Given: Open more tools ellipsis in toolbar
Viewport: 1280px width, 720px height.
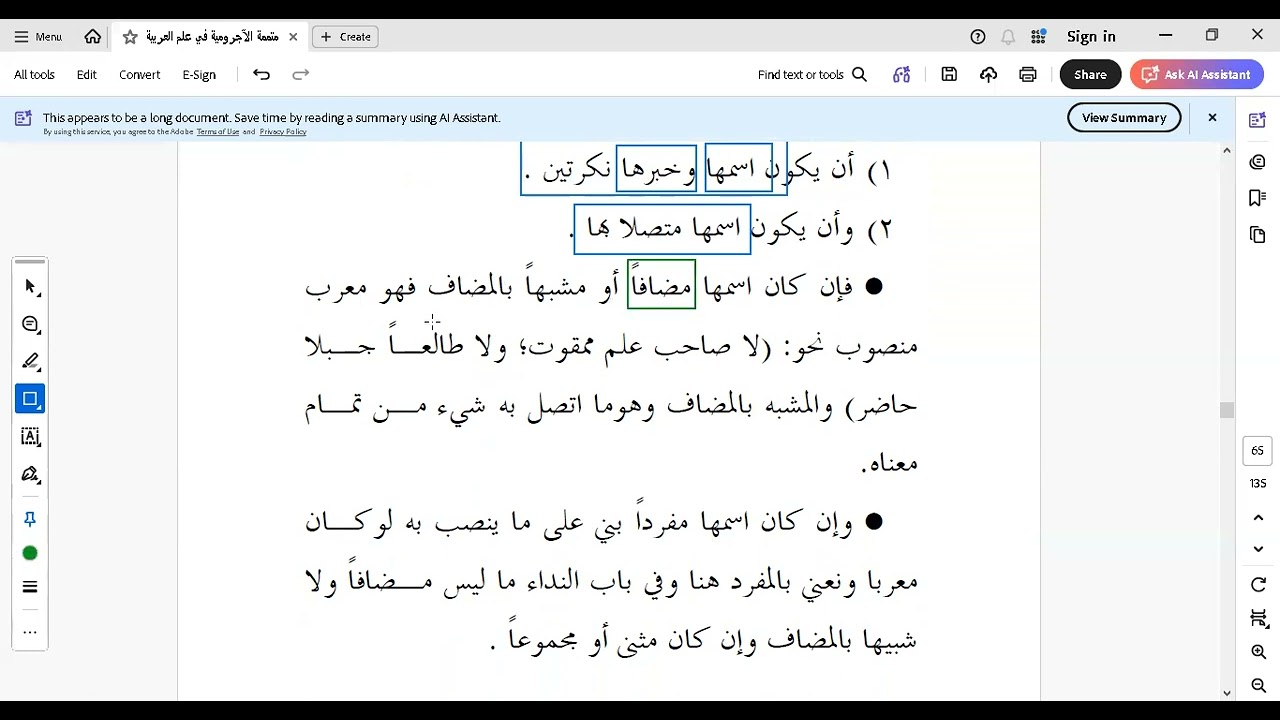Looking at the screenshot, I should click(30, 632).
